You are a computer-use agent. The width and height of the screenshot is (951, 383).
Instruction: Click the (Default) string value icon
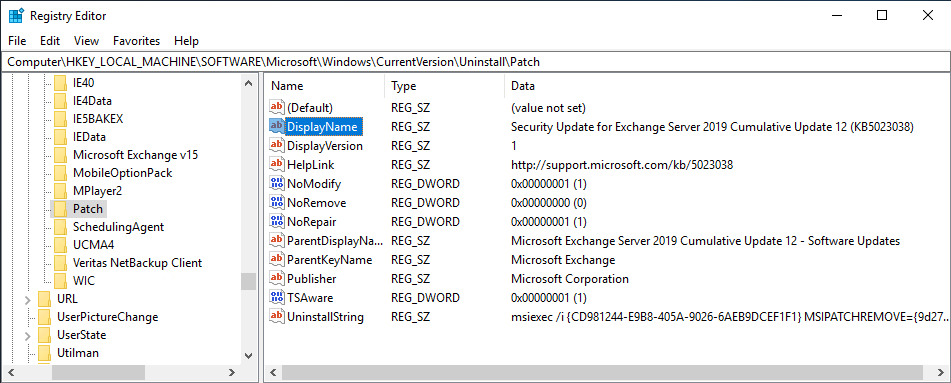point(277,107)
